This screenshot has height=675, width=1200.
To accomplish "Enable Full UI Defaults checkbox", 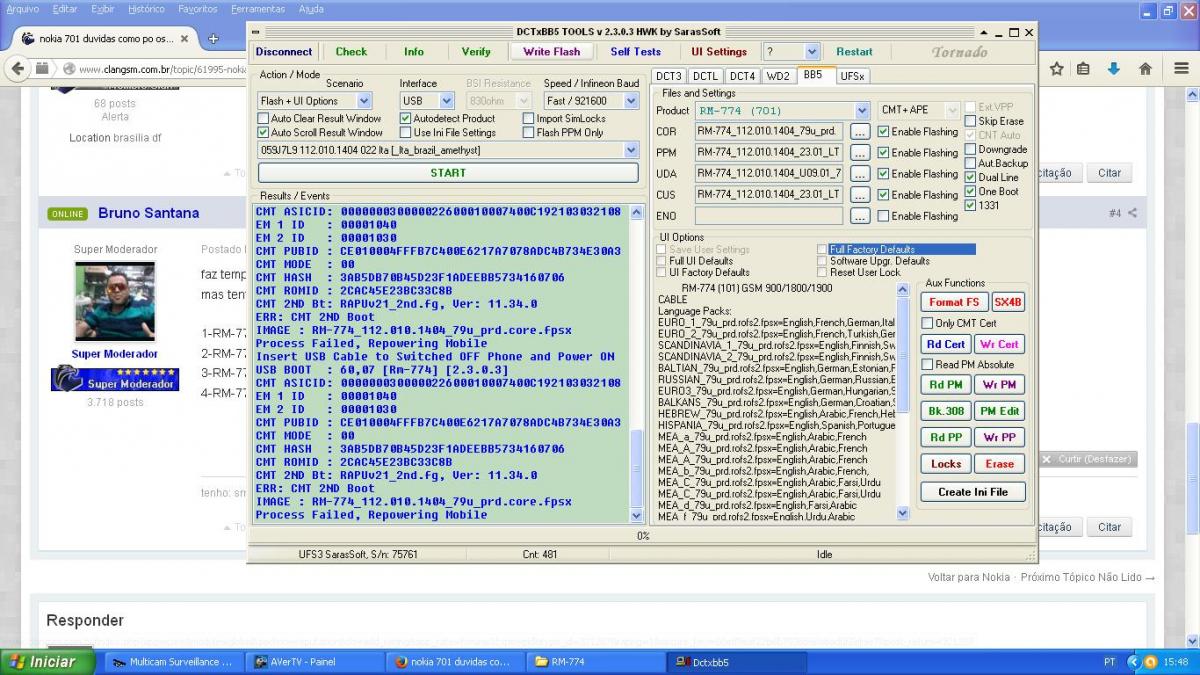I will tap(662, 261).
